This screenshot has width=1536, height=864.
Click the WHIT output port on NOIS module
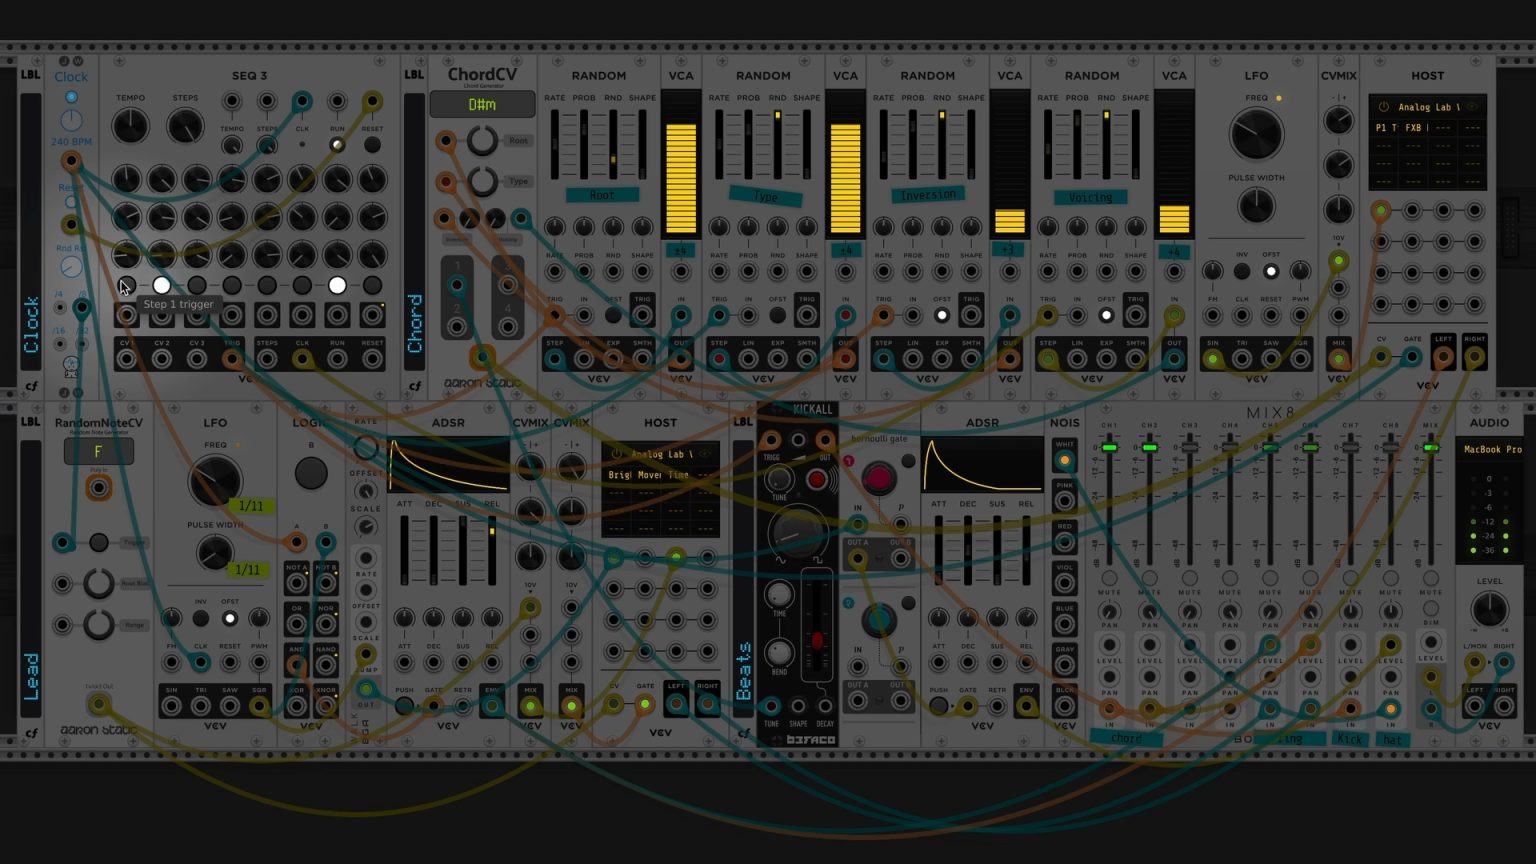[x=1064, y=461]
